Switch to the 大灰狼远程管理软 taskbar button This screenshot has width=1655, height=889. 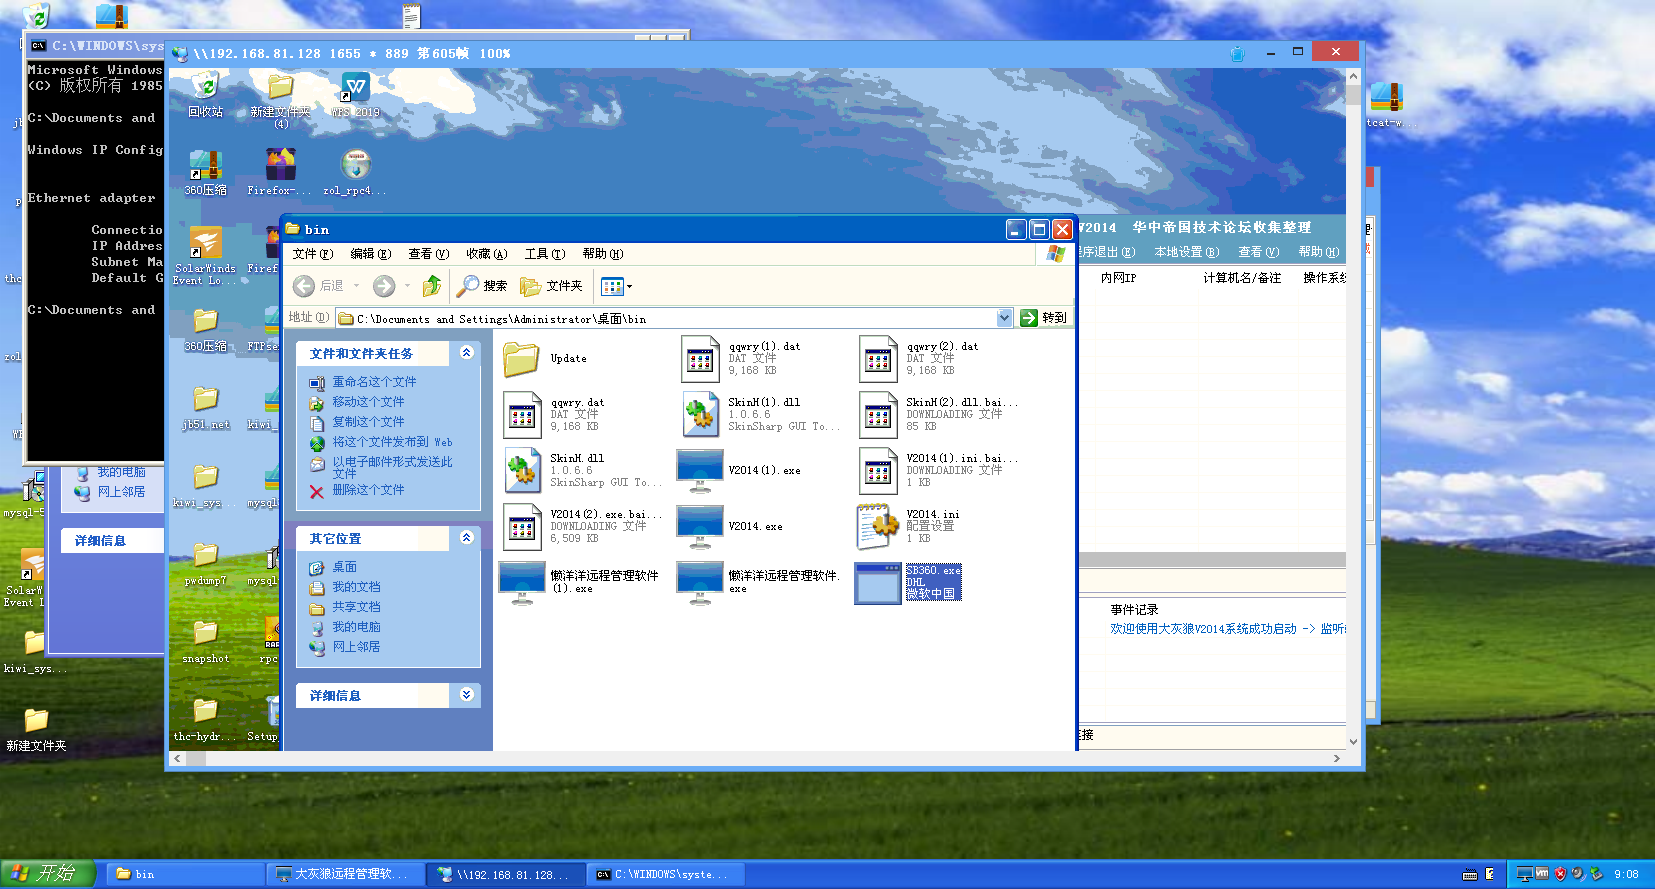[345, 874]
